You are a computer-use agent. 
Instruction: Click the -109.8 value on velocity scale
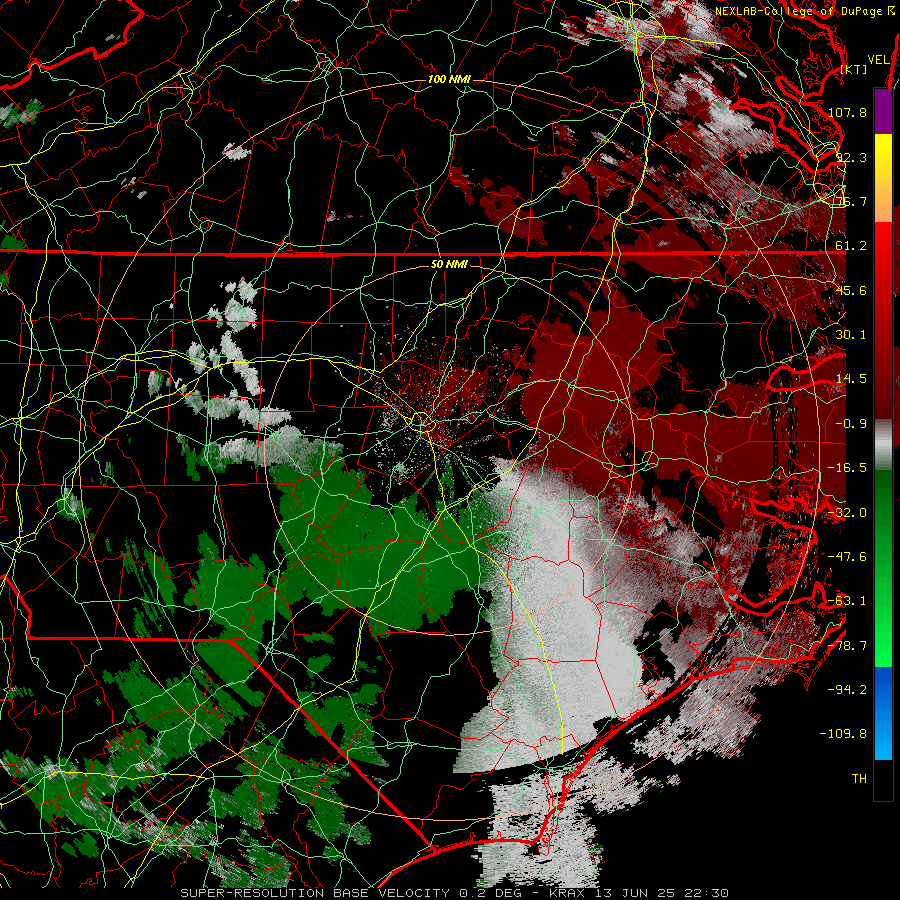[x=844, y=734]
